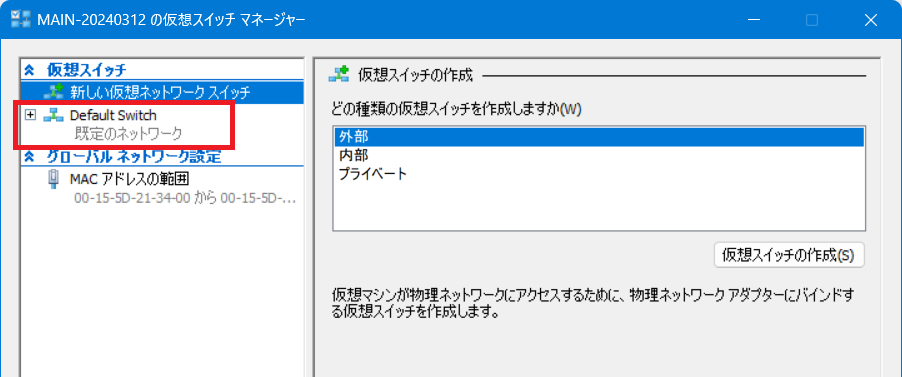
Task: Click the Default Switch network icon
Action: click(x=54, y=115)
